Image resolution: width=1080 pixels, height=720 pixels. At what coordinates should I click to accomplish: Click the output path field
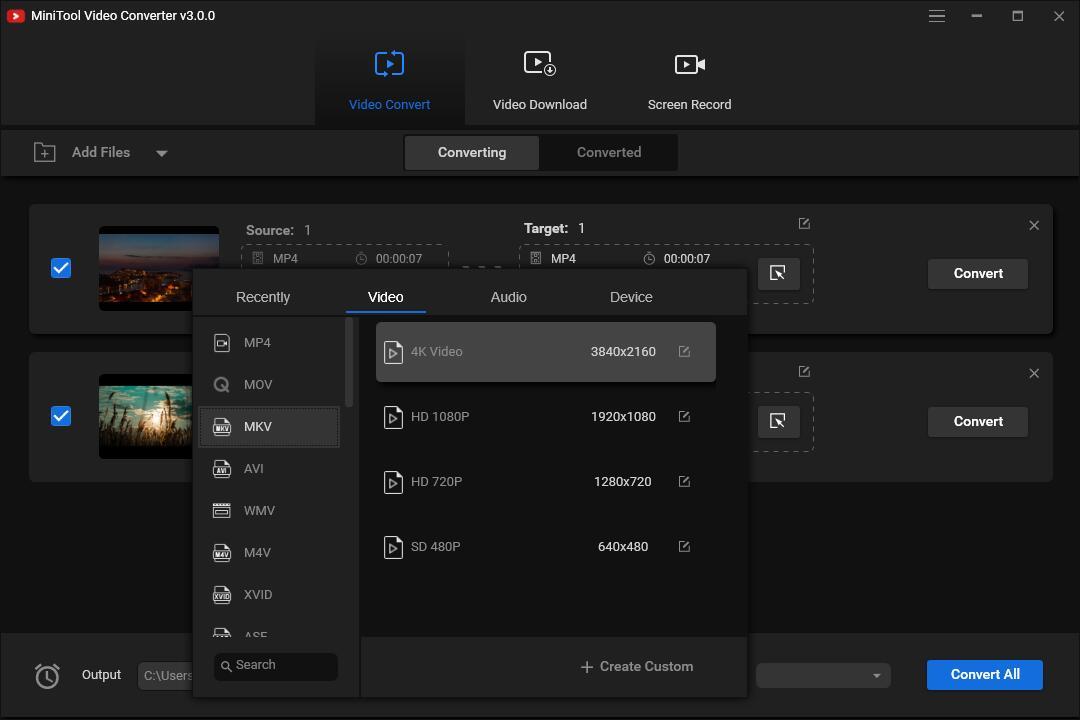166,675
